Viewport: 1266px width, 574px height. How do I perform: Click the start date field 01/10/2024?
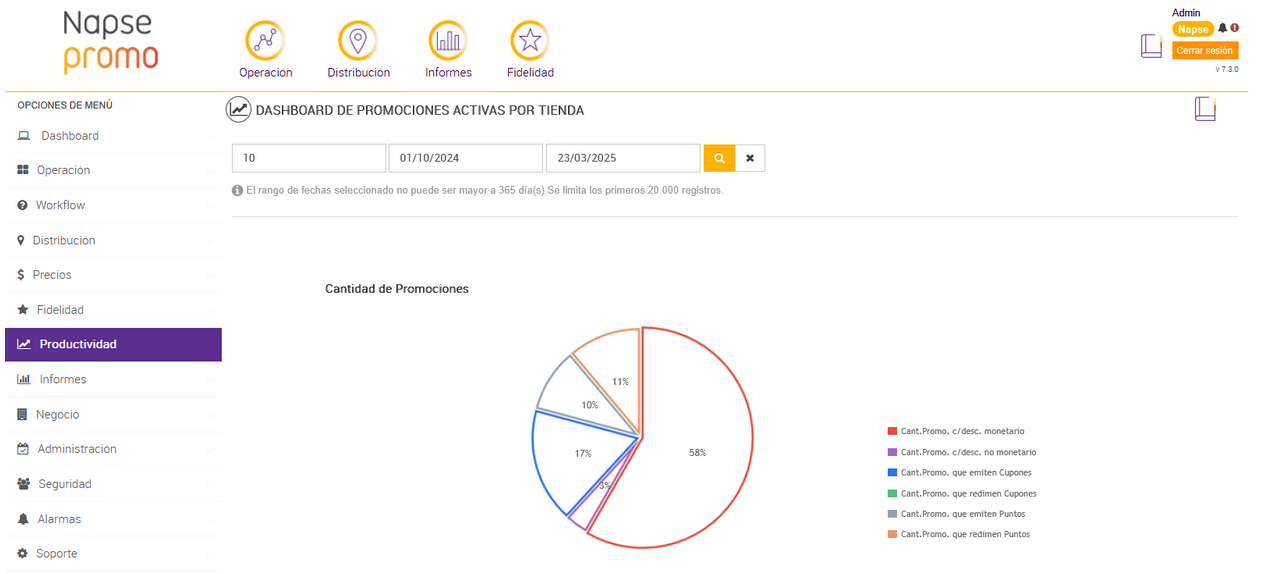pyautogui.click(x=466, y=158)
